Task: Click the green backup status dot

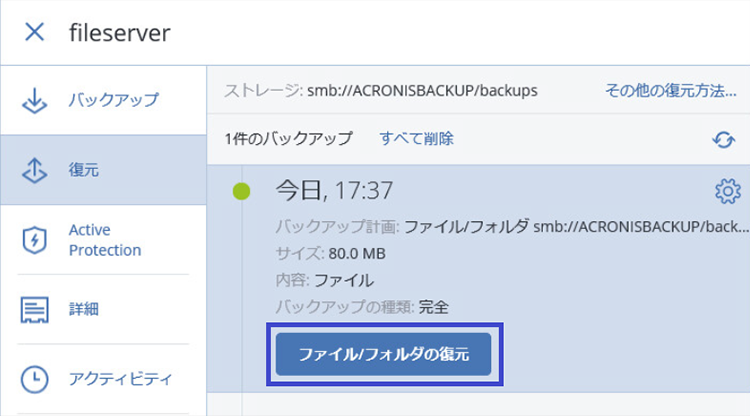Action: coord(241,191)
